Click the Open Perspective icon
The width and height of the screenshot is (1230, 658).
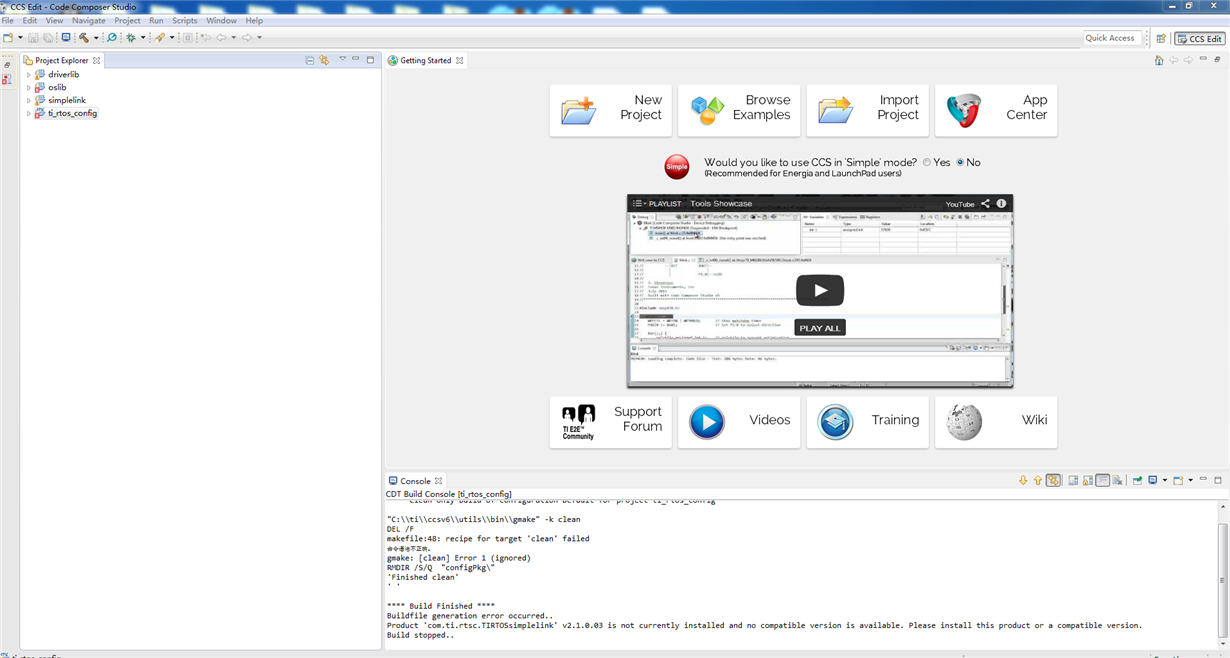click(1161, 39)
